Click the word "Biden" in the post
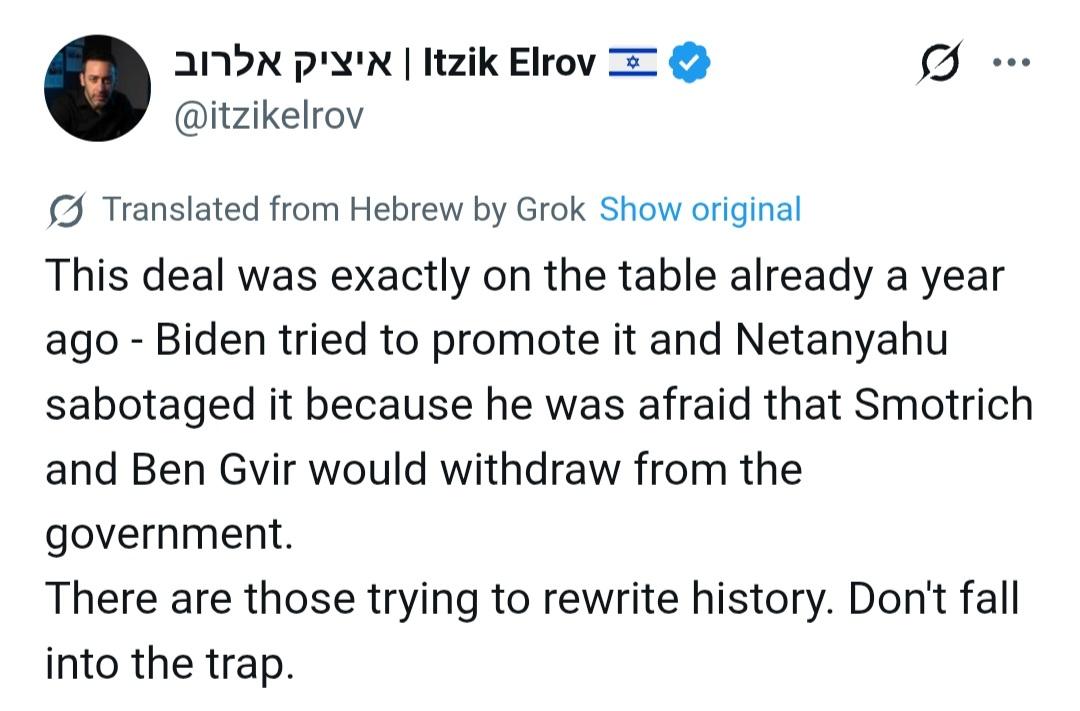The height and width of the screenshot is (711, 1080). (x=207, y=341)
